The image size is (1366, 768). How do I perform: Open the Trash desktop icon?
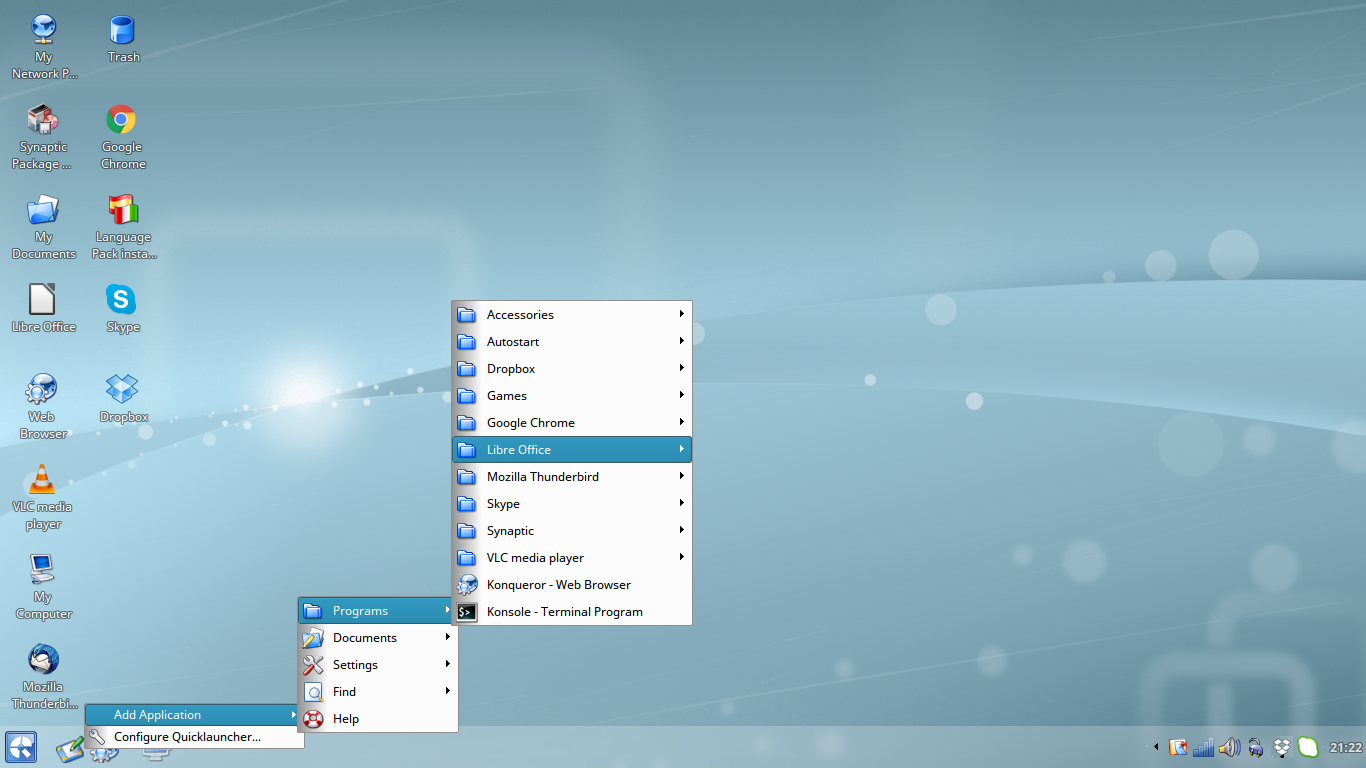123,39
